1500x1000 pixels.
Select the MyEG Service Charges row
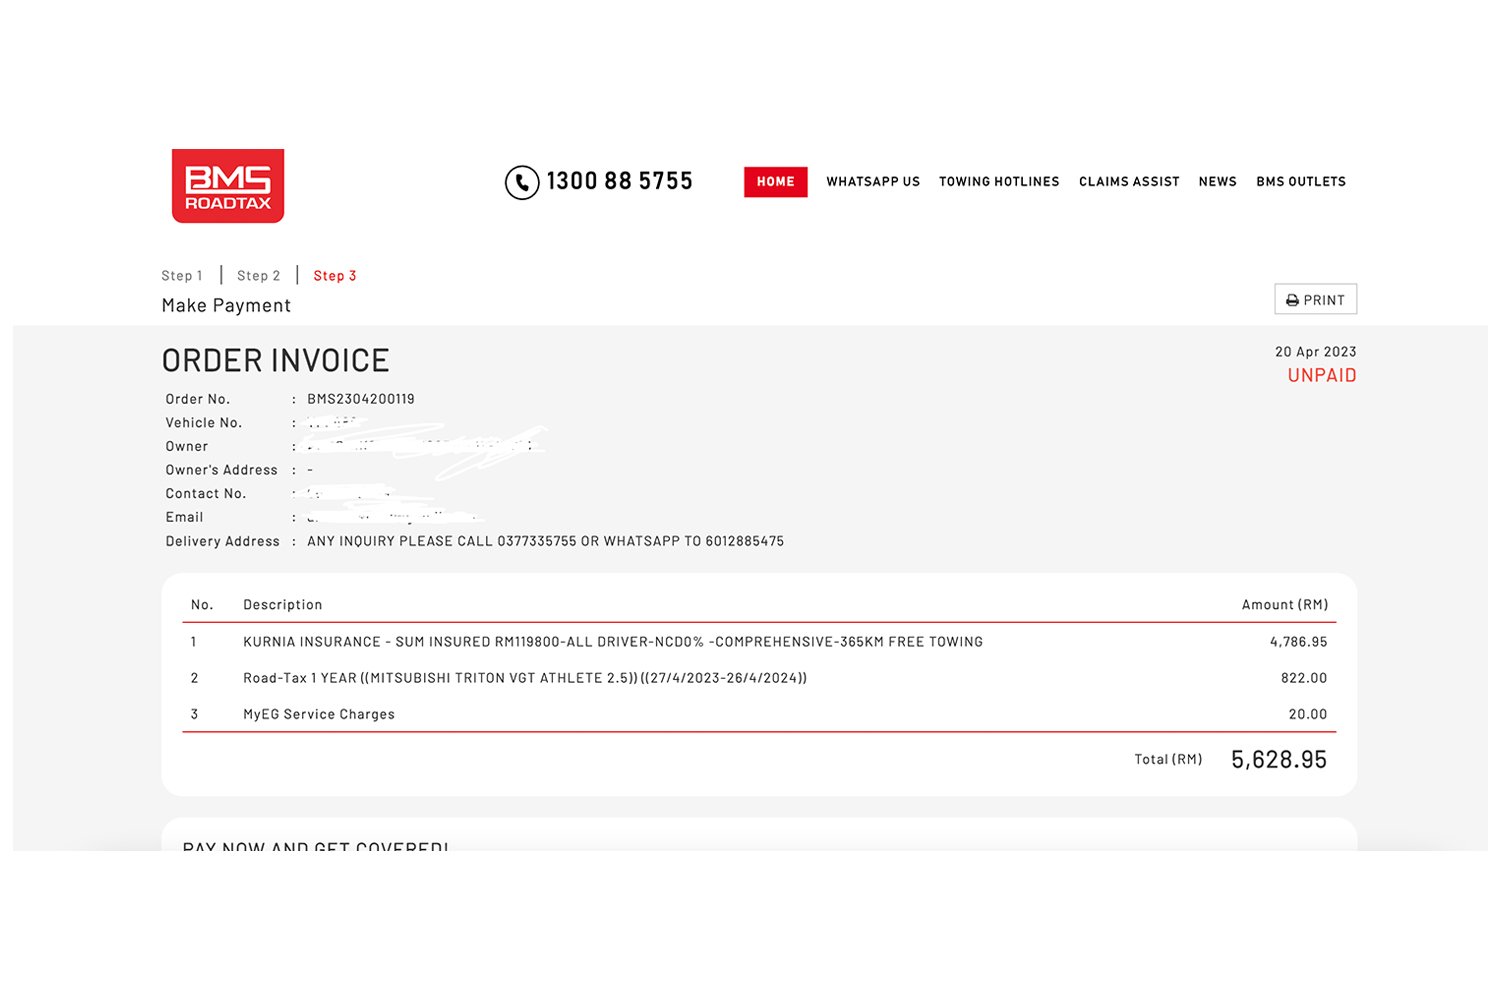319,714
